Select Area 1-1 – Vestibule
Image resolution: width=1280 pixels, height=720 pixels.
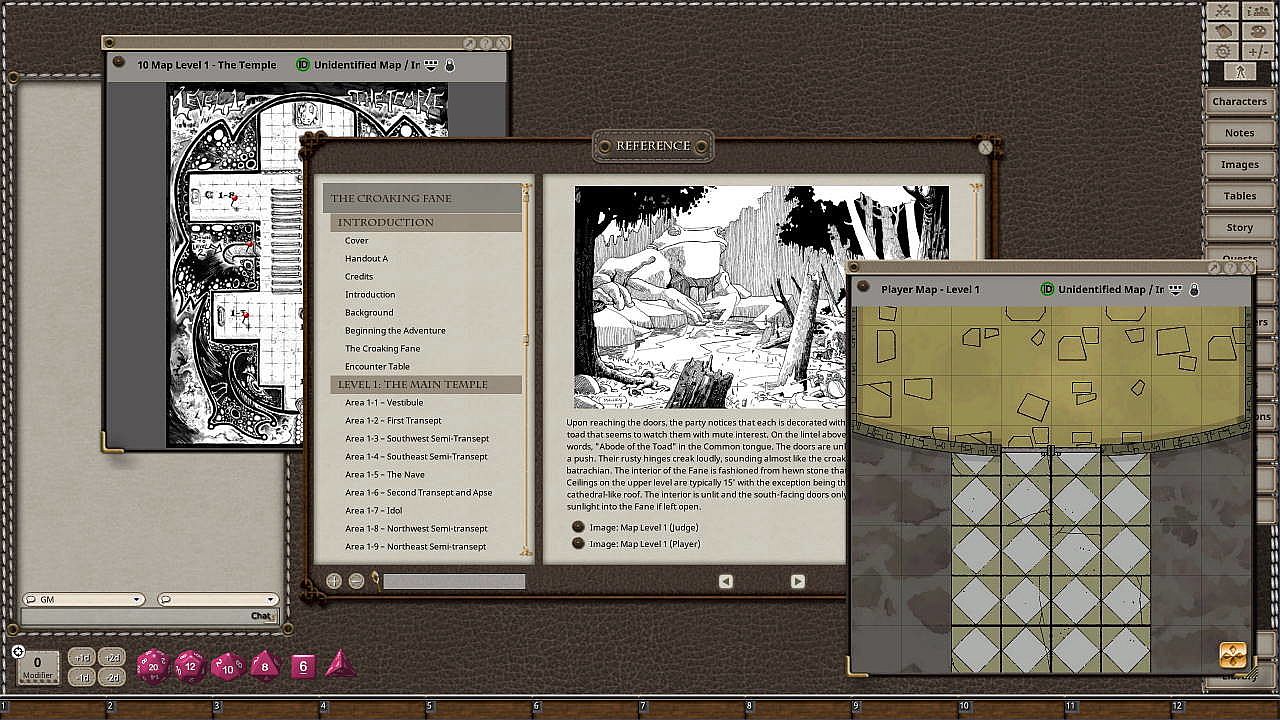point(384,403)
